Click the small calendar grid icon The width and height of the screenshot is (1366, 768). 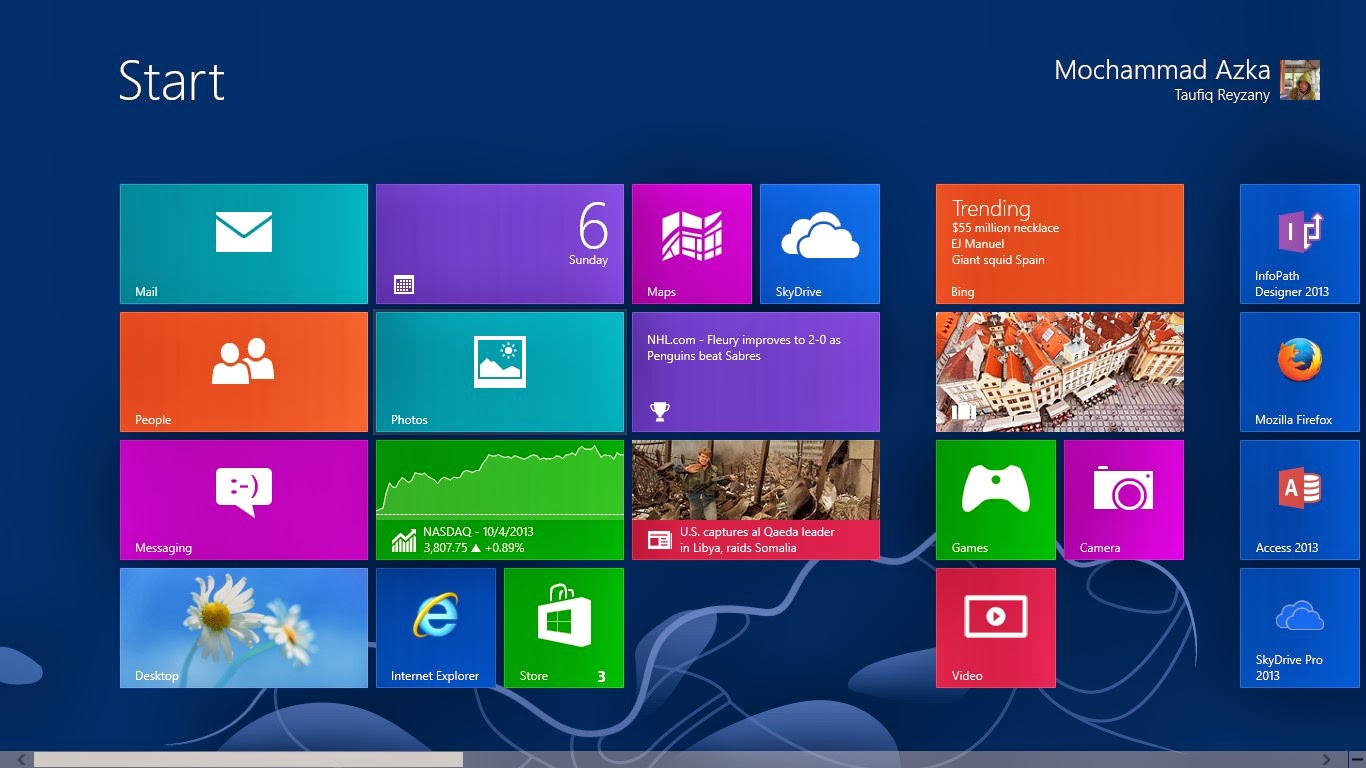[x=404, y=285]
